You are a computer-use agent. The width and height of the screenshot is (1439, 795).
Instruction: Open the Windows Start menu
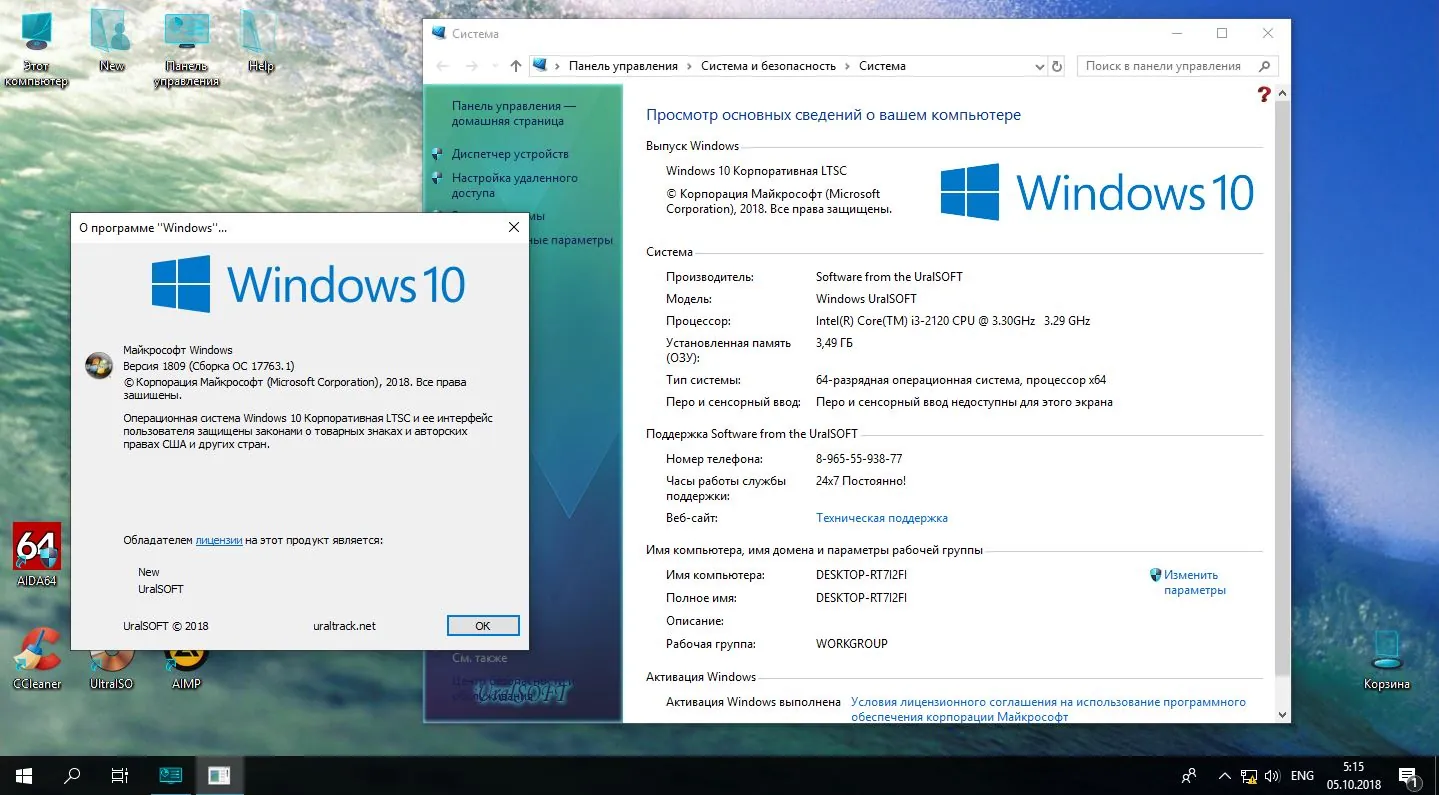[24, 775]
